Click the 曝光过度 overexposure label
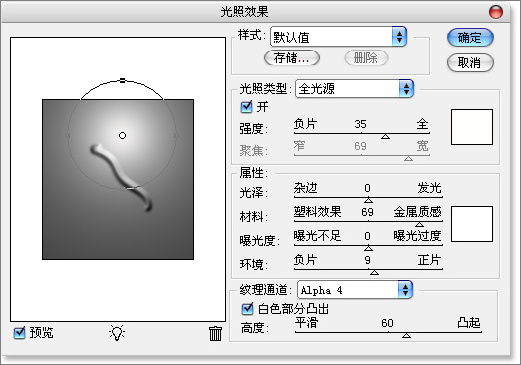Image resolution: width=521 pixels, height=365 pixels. click(418, 236)
